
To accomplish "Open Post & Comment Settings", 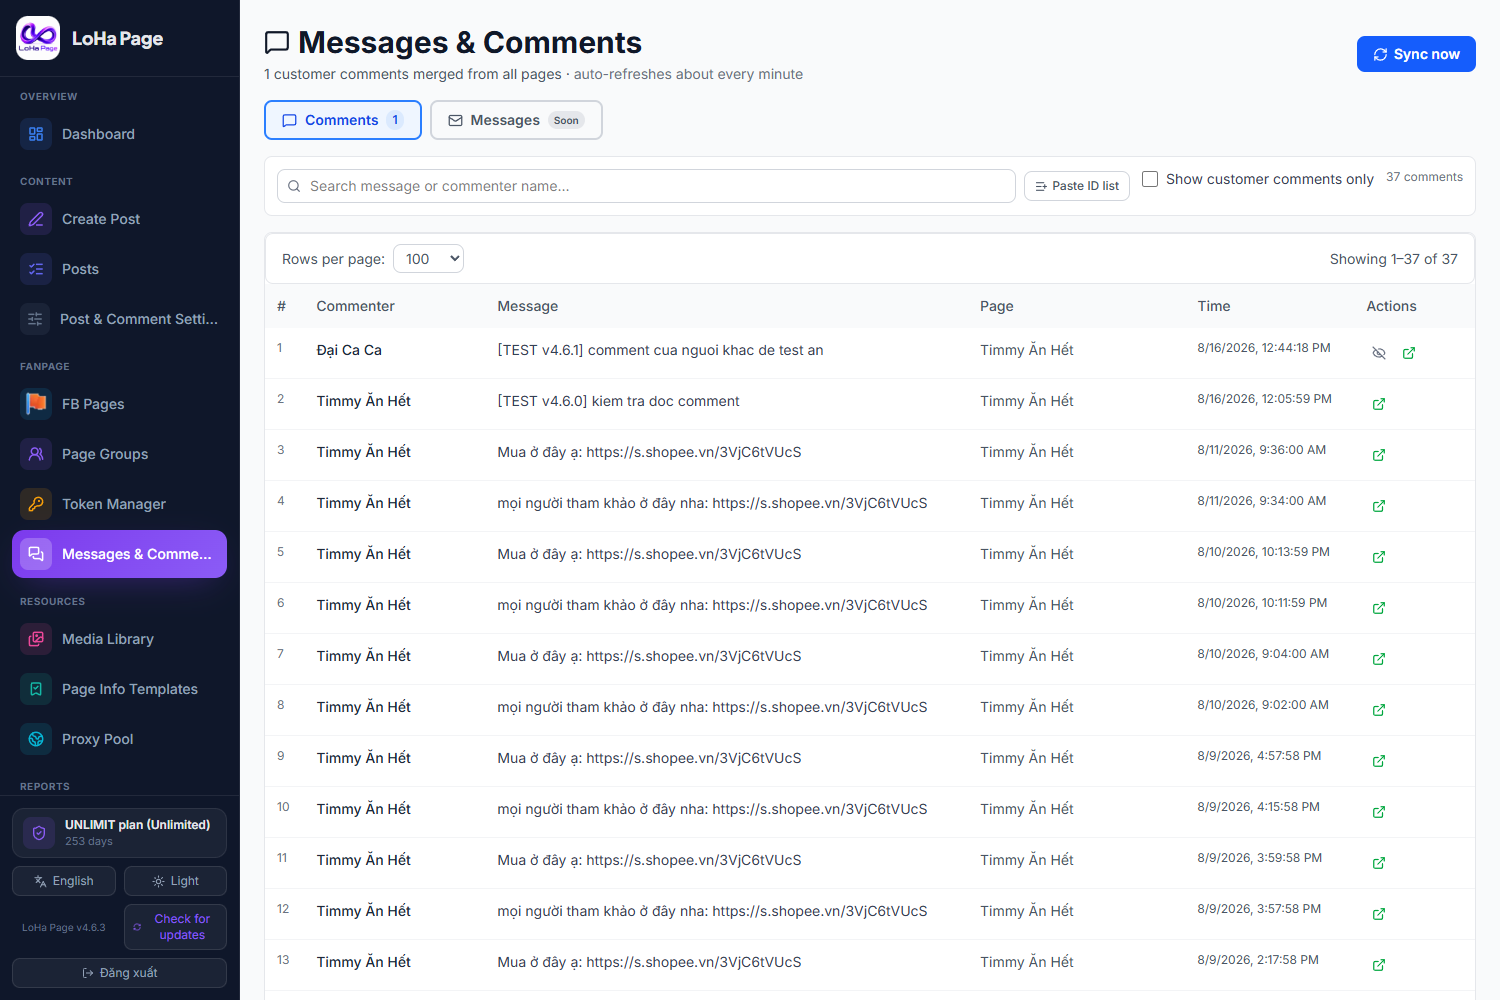I will pos(119,319).
